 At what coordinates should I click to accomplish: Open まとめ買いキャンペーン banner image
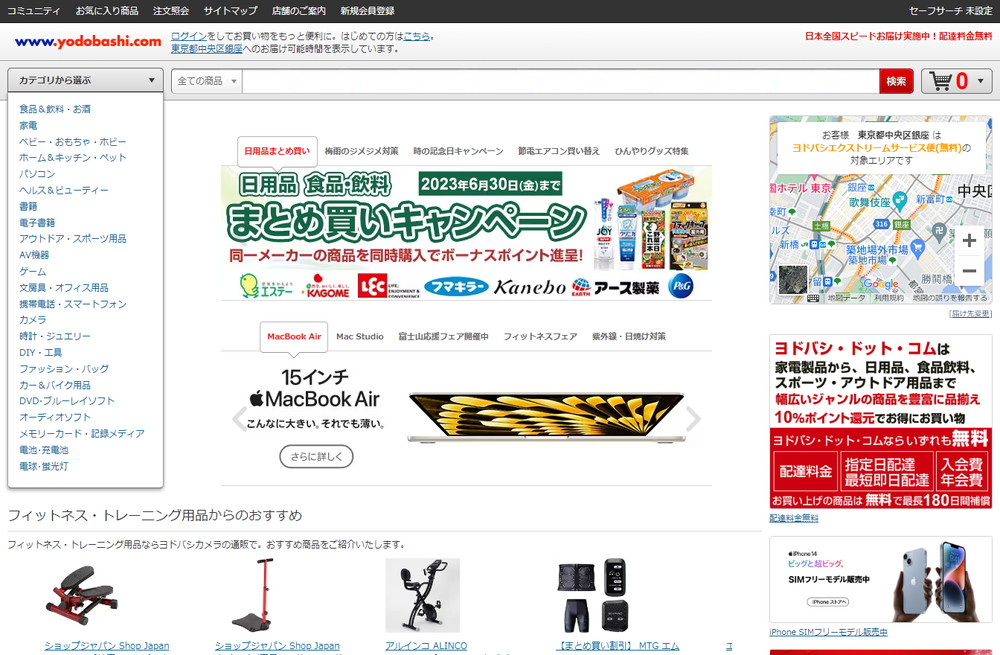[466, 233]
